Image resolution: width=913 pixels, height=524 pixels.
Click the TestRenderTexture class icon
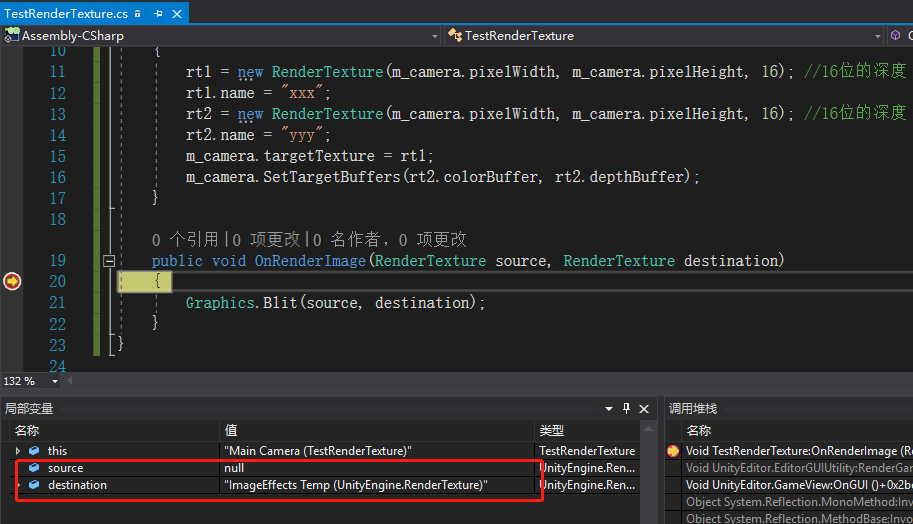pos(455,36)
